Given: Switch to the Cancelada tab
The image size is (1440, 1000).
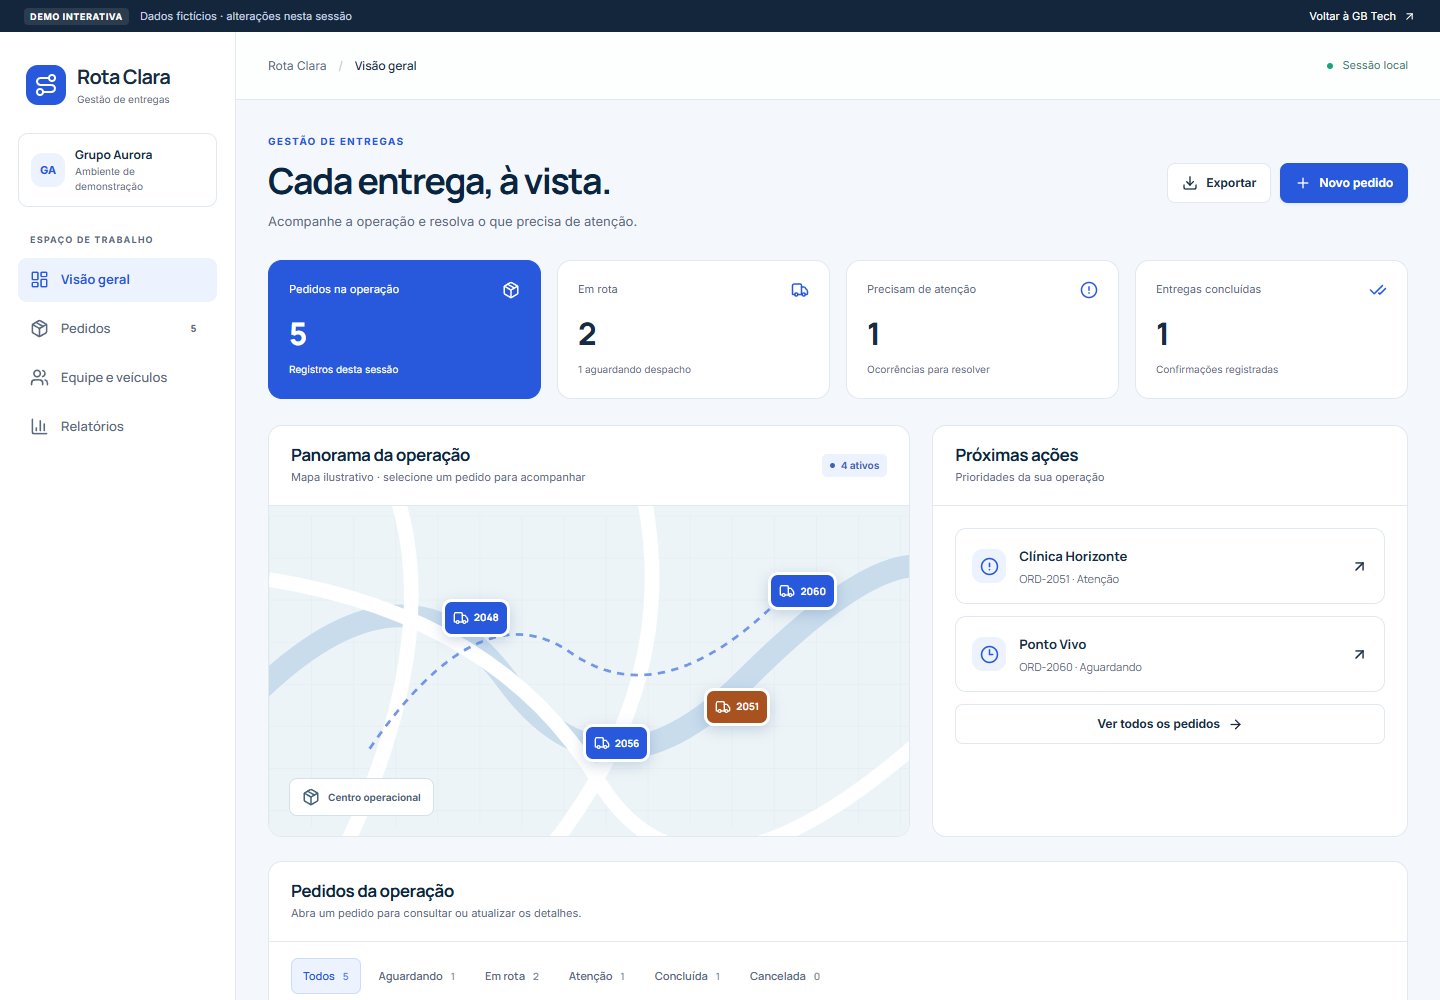Looking at the screenshot, I should click(784, 976).
